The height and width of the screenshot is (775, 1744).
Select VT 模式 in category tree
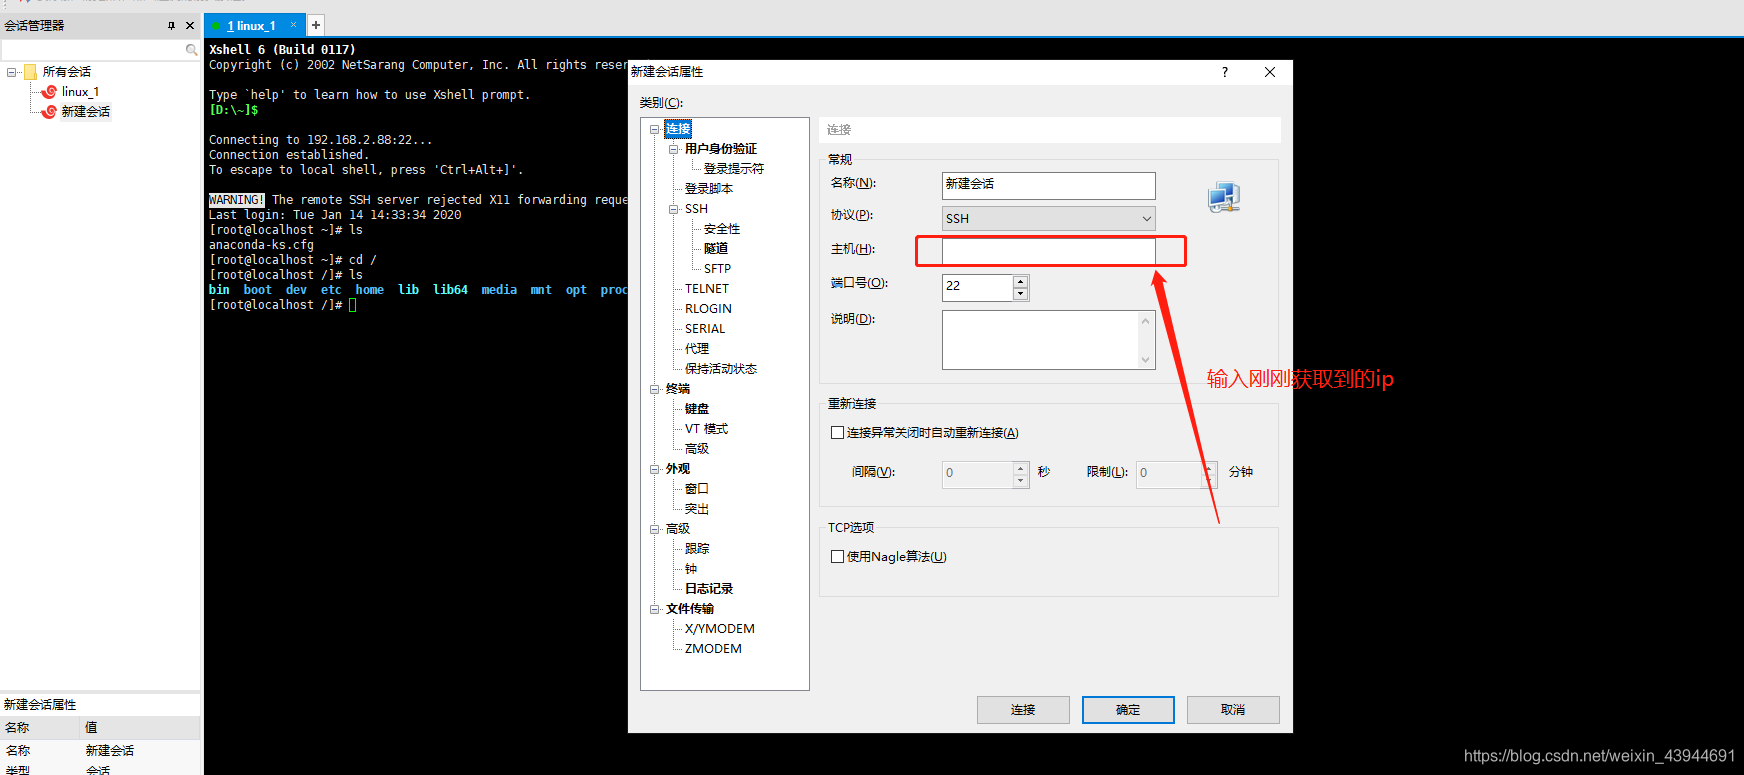coord(706,429)
